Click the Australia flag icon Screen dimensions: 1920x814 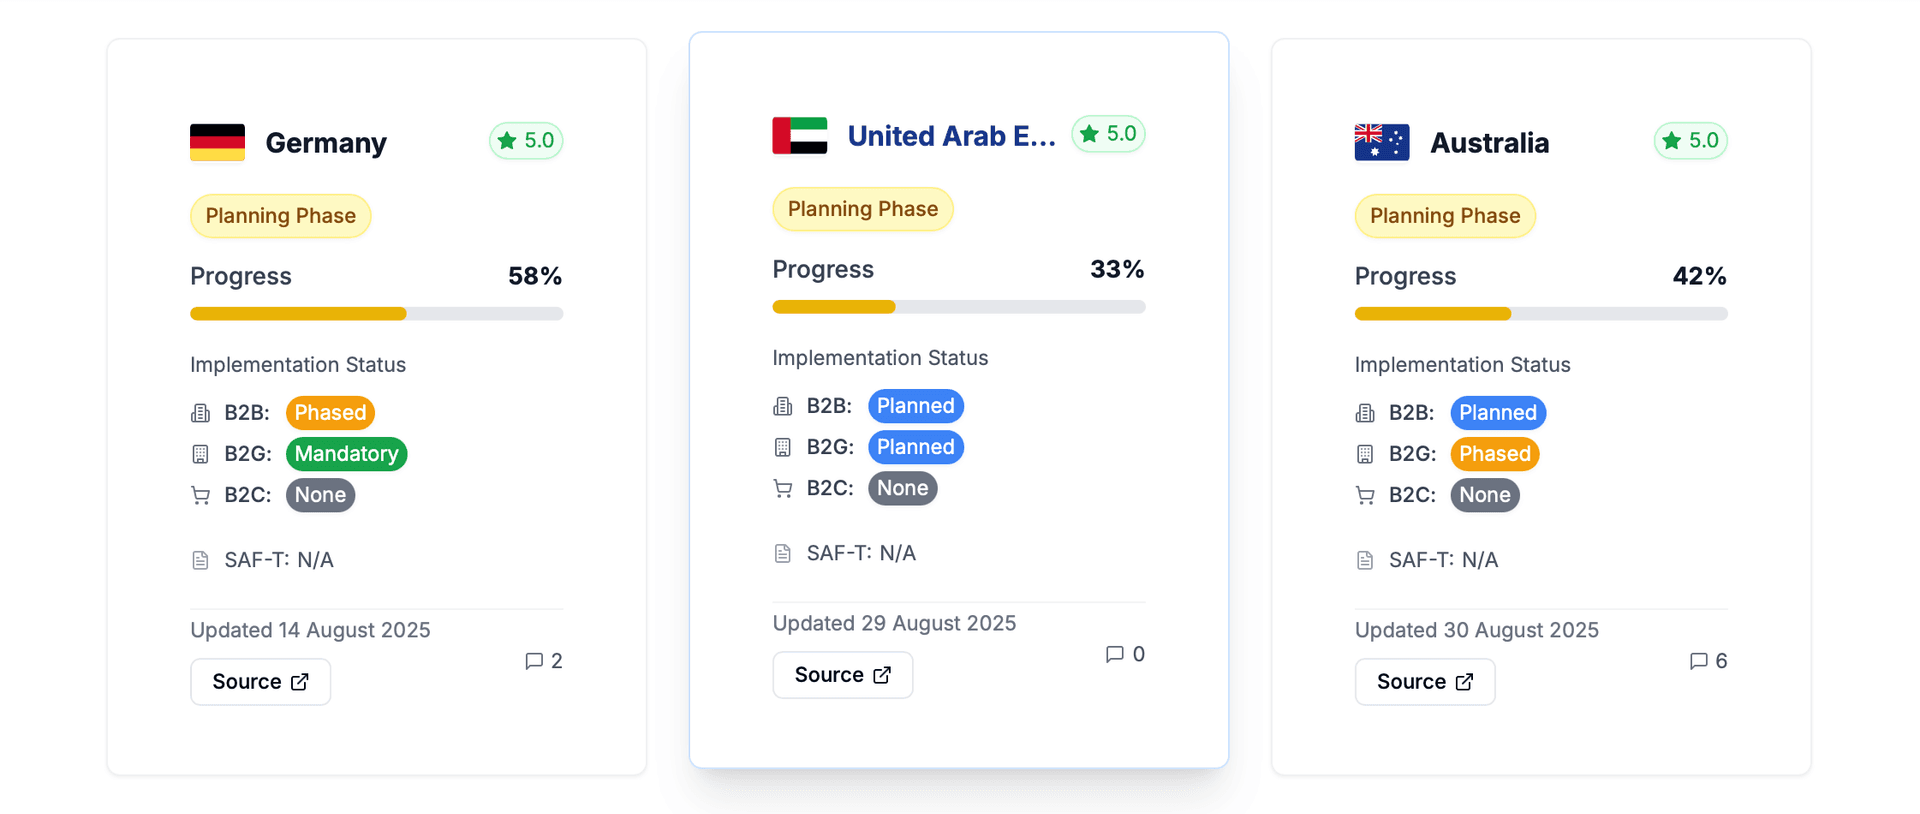click(x=1381, y=142)
